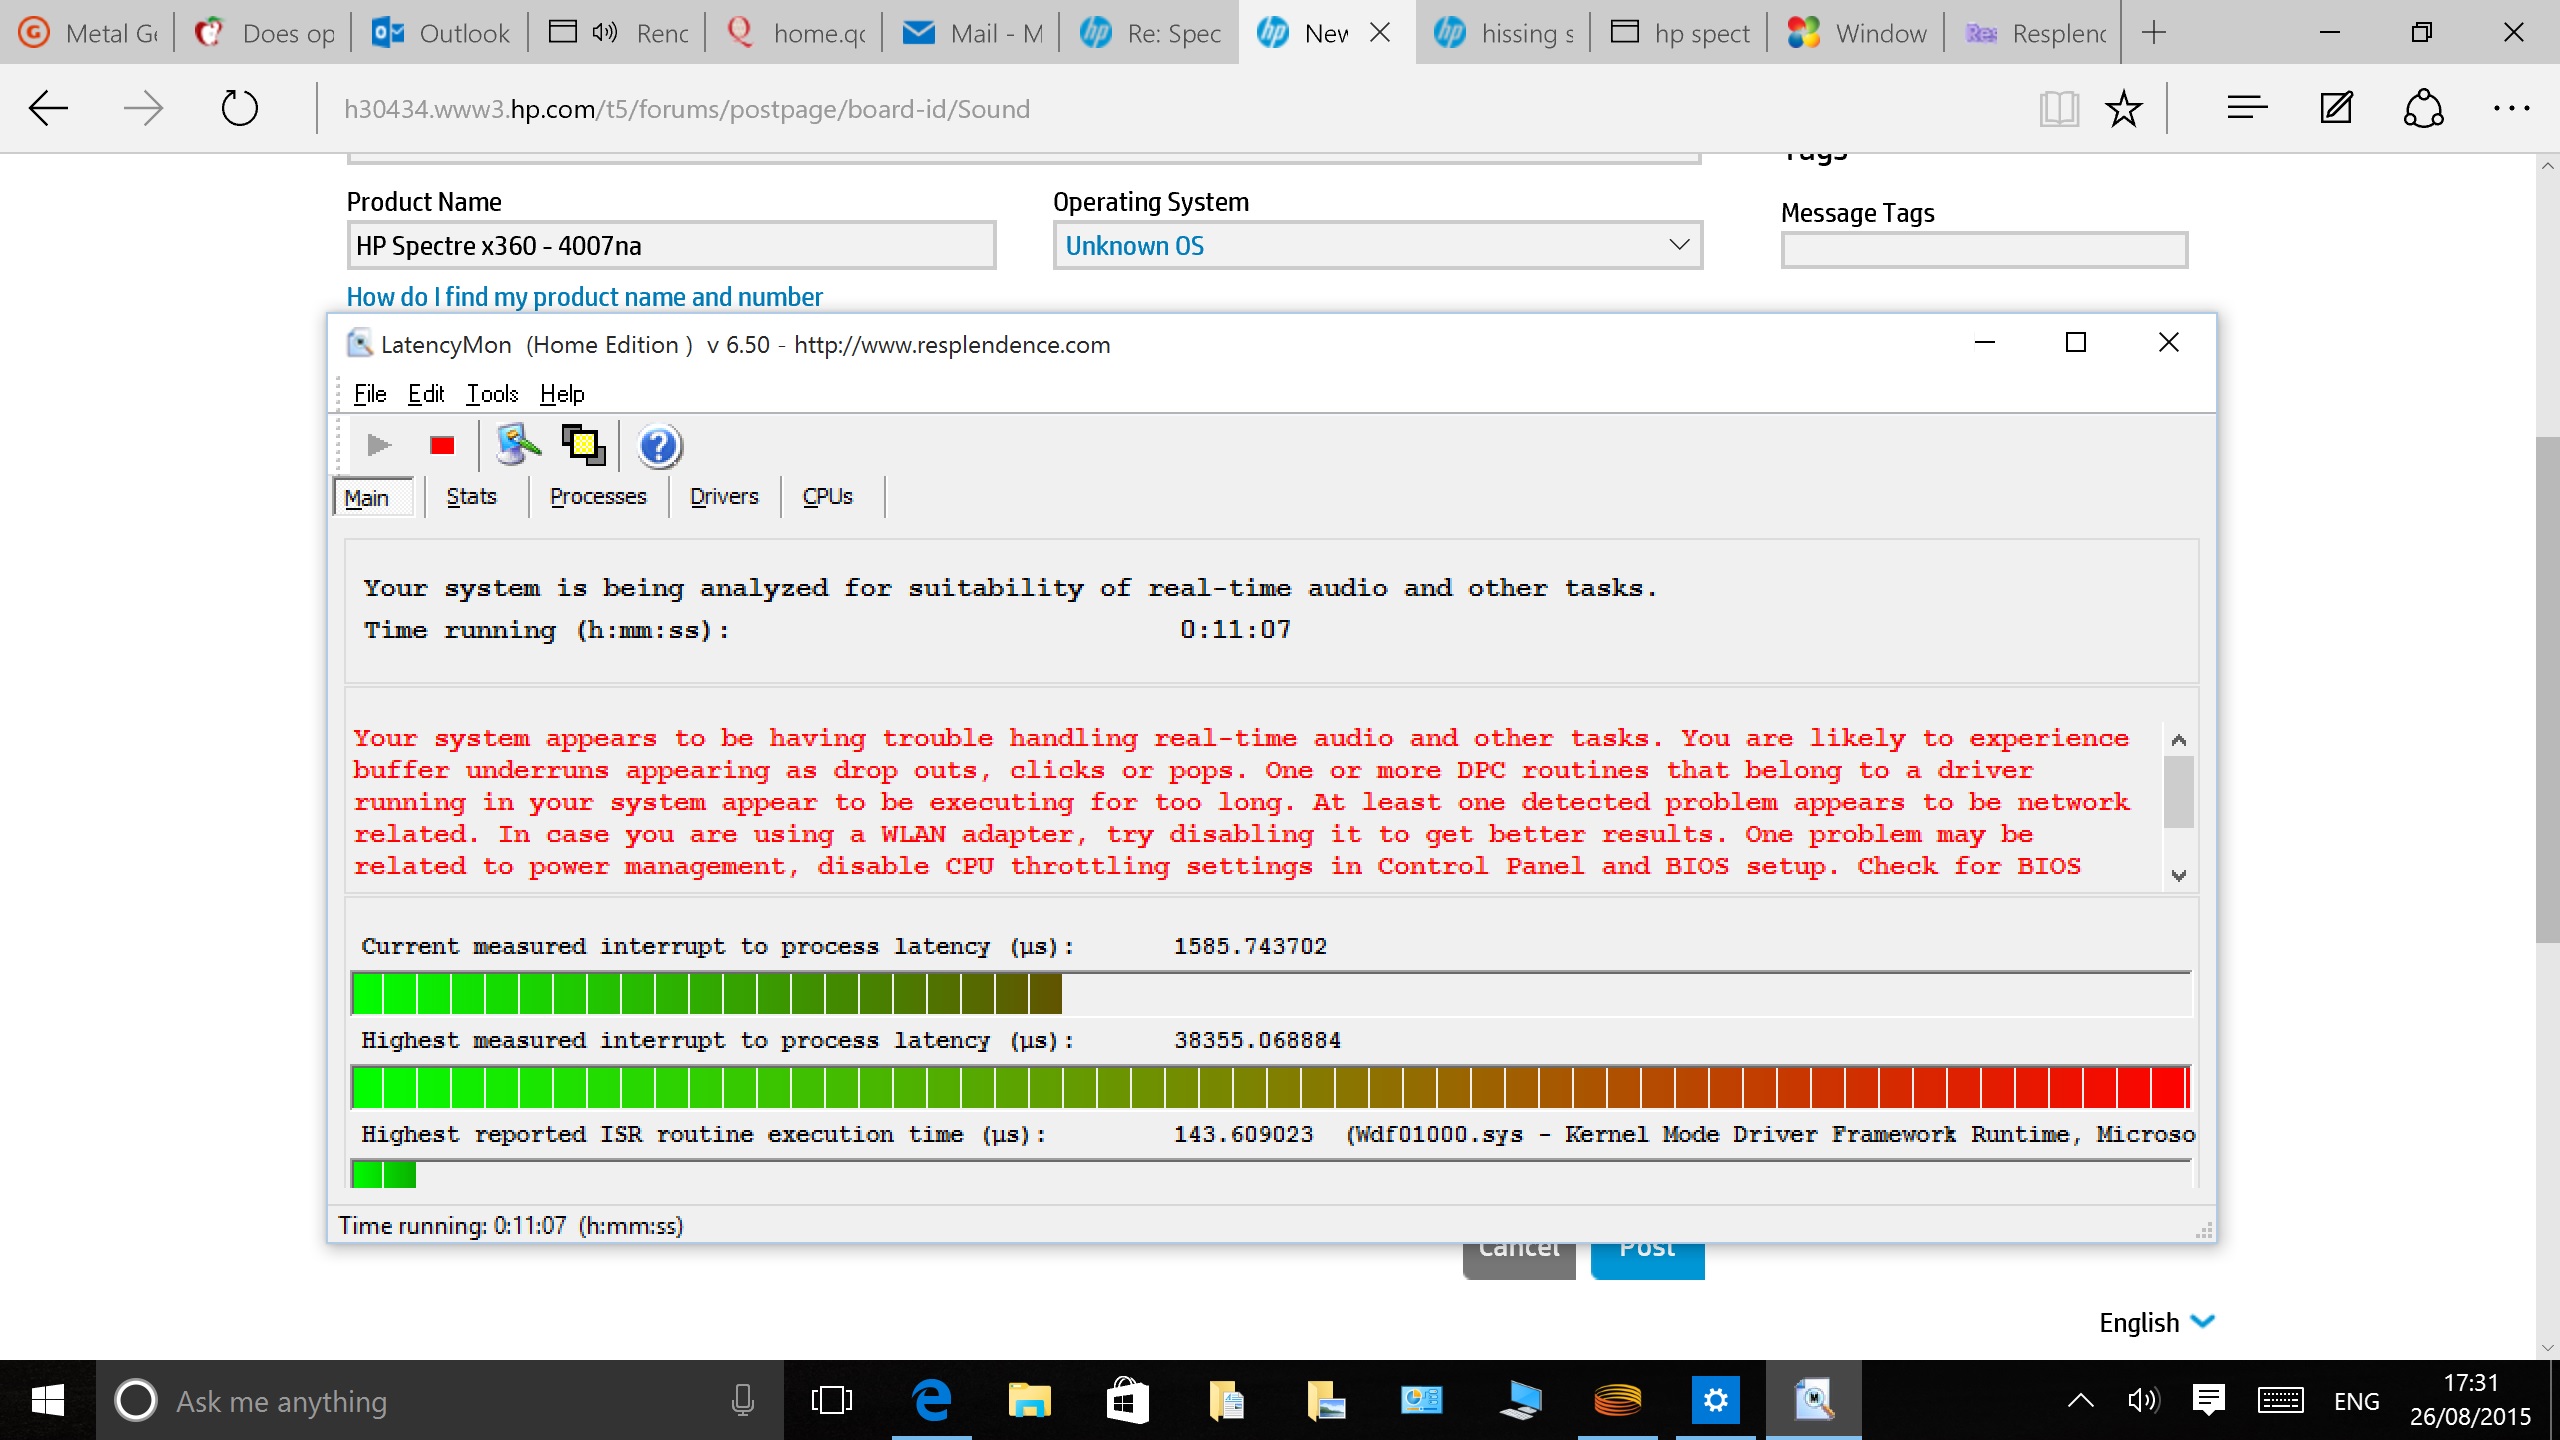The width and height of the screenshot is (2560, 1440).
Task: Mute the system volume in the tray
Action: click(2141, 1400)
